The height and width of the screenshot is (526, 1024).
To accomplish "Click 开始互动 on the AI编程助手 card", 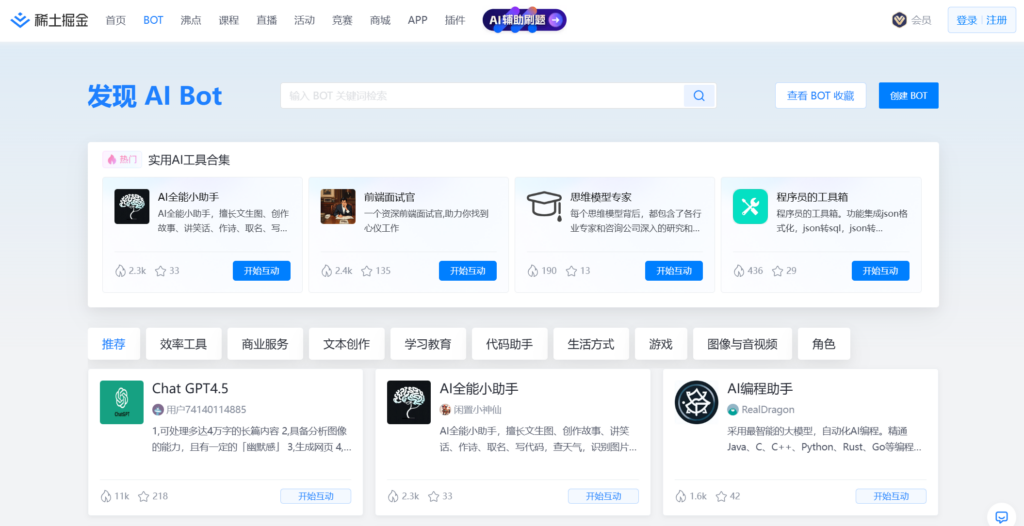I will (891, 496).
